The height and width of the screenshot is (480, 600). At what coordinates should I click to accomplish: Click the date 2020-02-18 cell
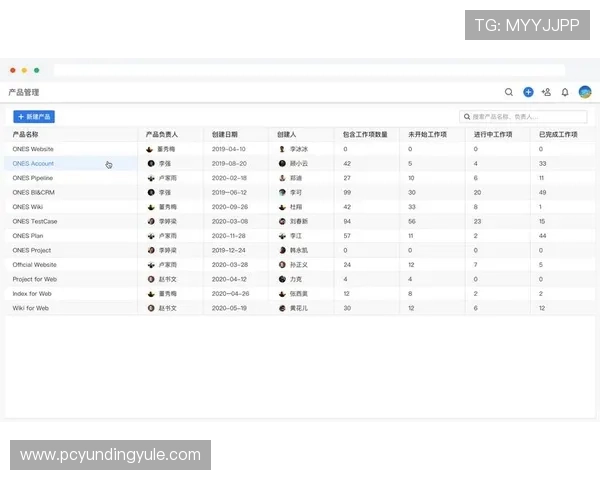coord(229,178)
